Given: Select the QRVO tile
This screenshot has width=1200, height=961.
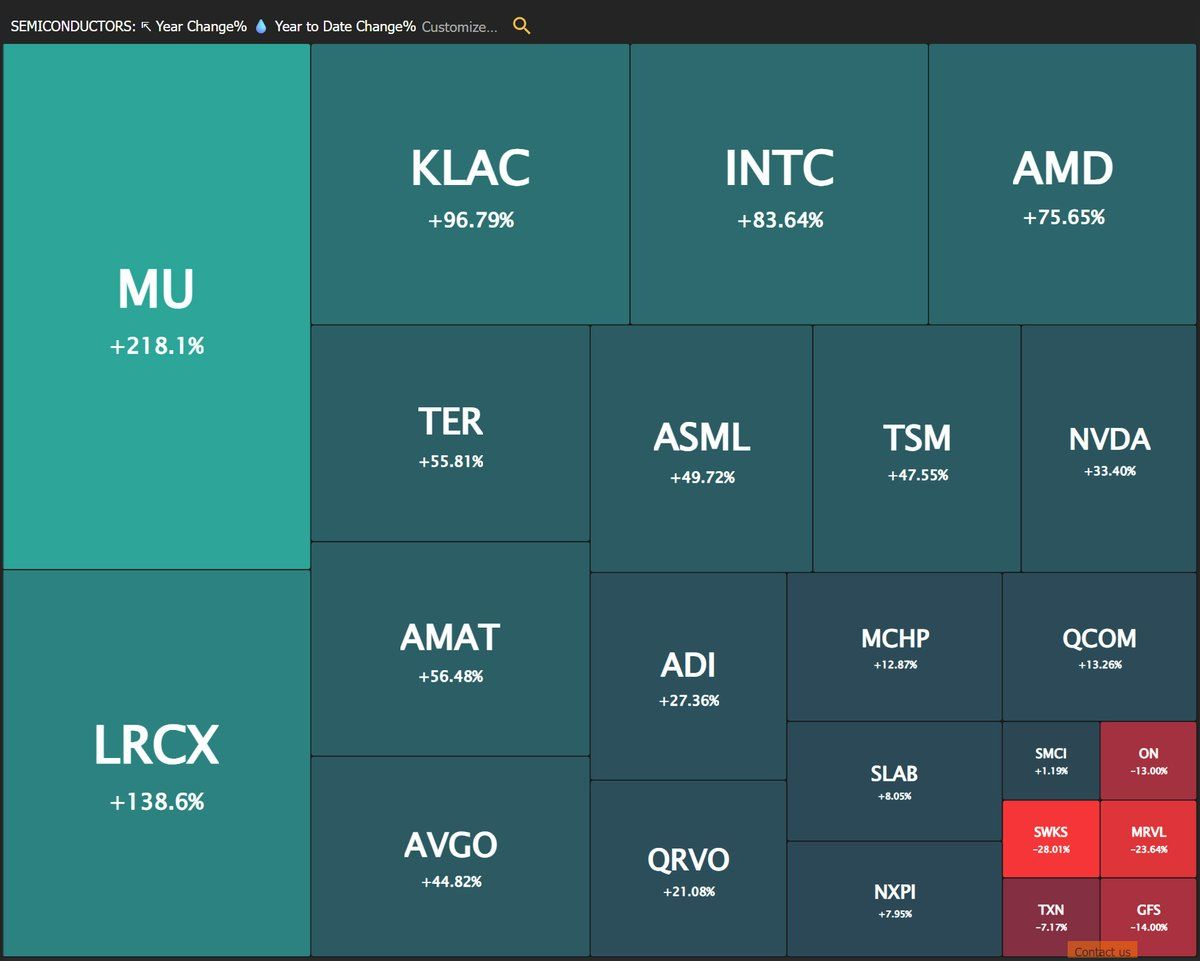Looking at the screenshot, I should pyautogui.click(x=688, y=869).
